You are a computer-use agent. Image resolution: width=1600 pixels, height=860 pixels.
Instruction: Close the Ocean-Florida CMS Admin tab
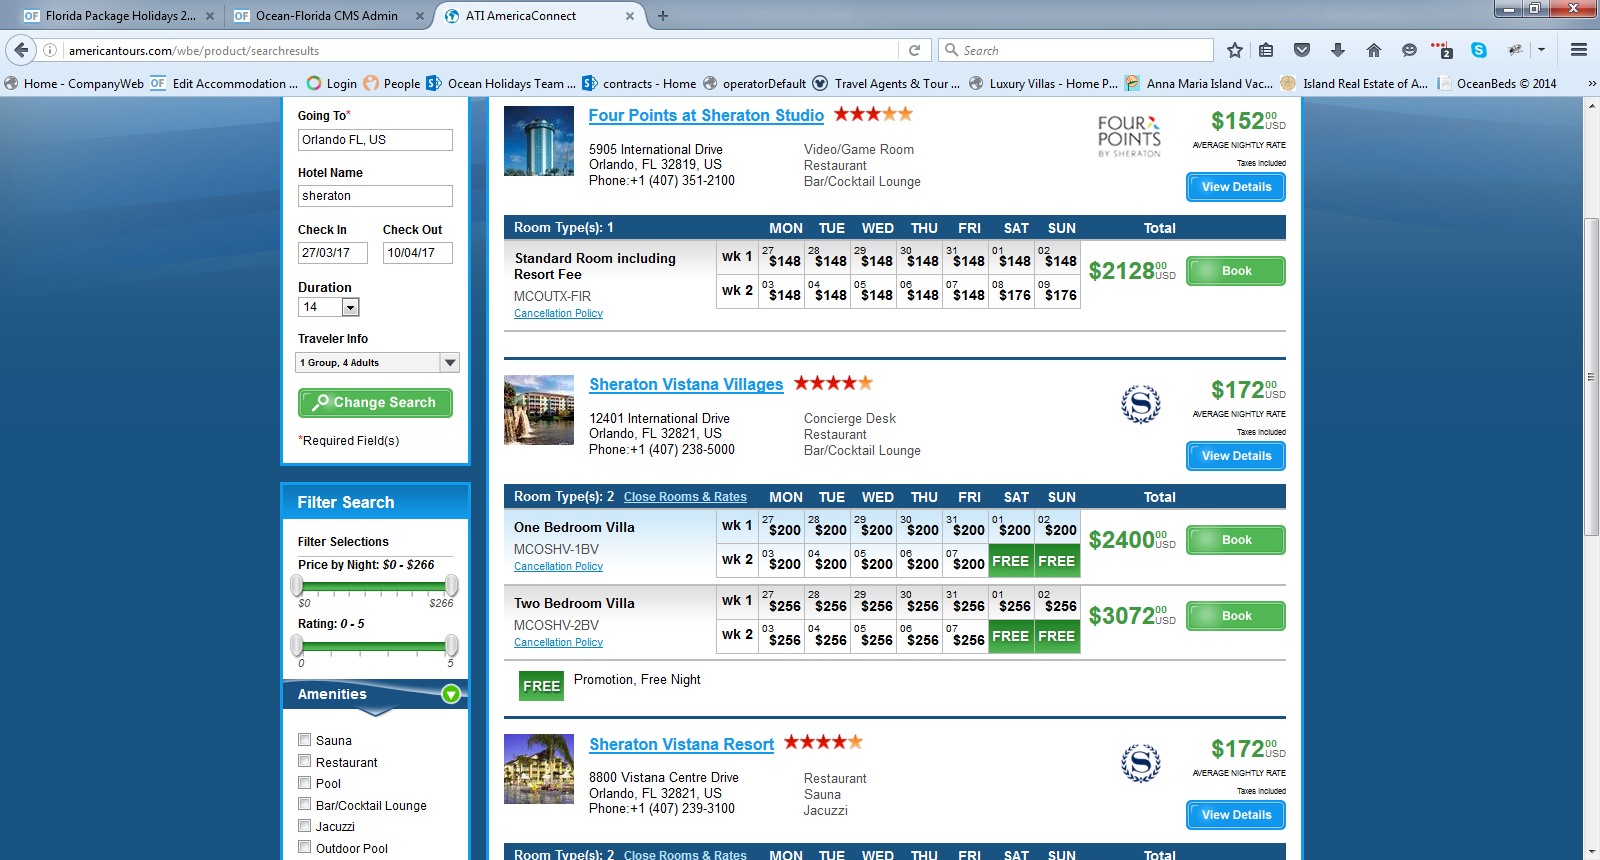coord(419,16)
